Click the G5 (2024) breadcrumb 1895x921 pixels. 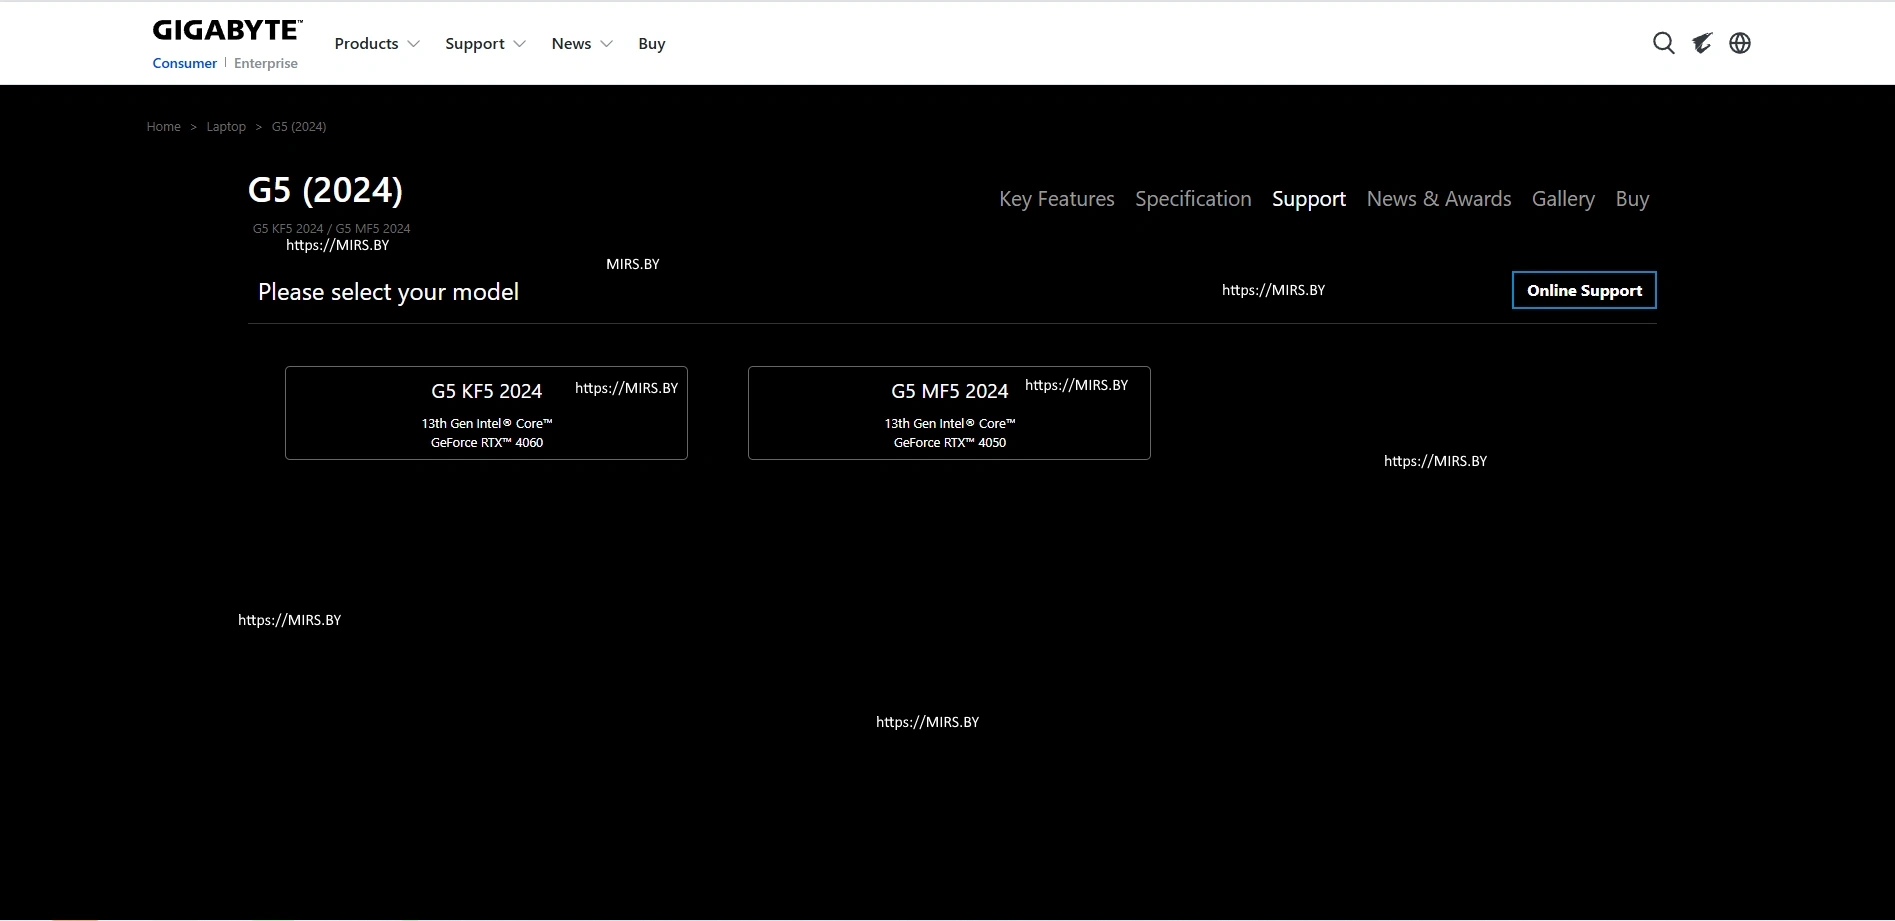tap(299, 127)
